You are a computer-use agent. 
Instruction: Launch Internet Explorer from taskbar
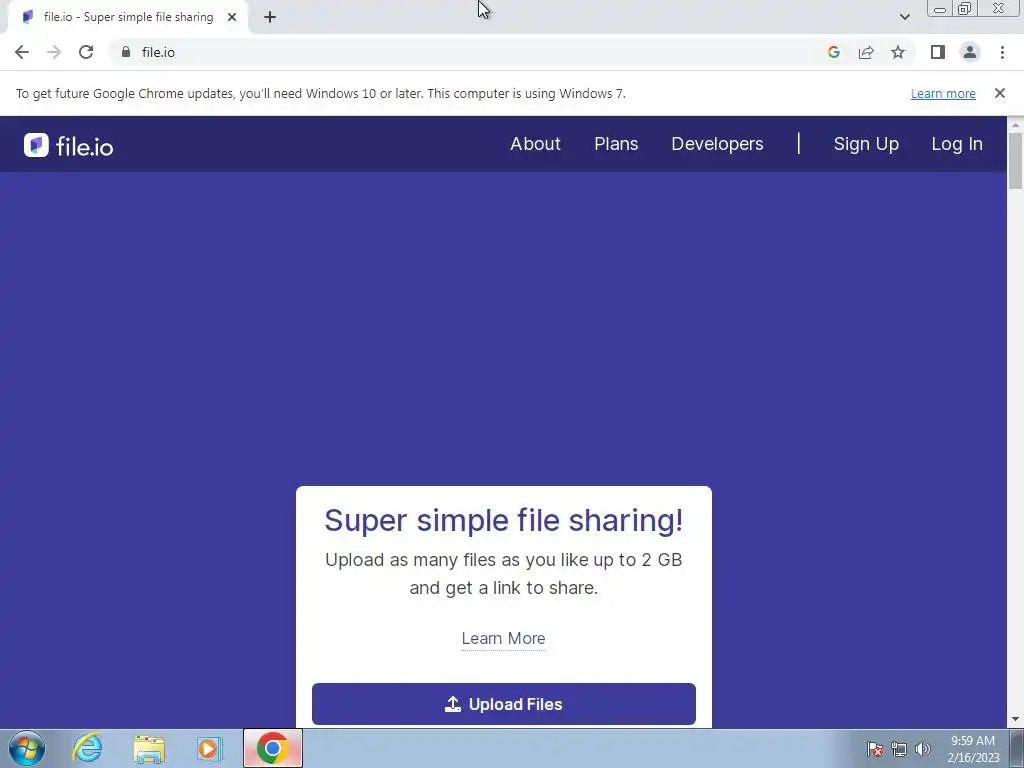pyautogui.click(x=88, y=748)
